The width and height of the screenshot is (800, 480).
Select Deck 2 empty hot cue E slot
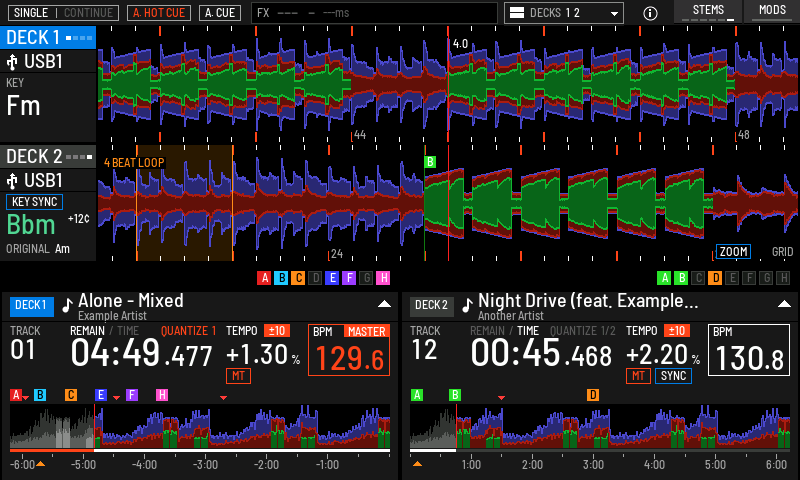pos(732,278)
